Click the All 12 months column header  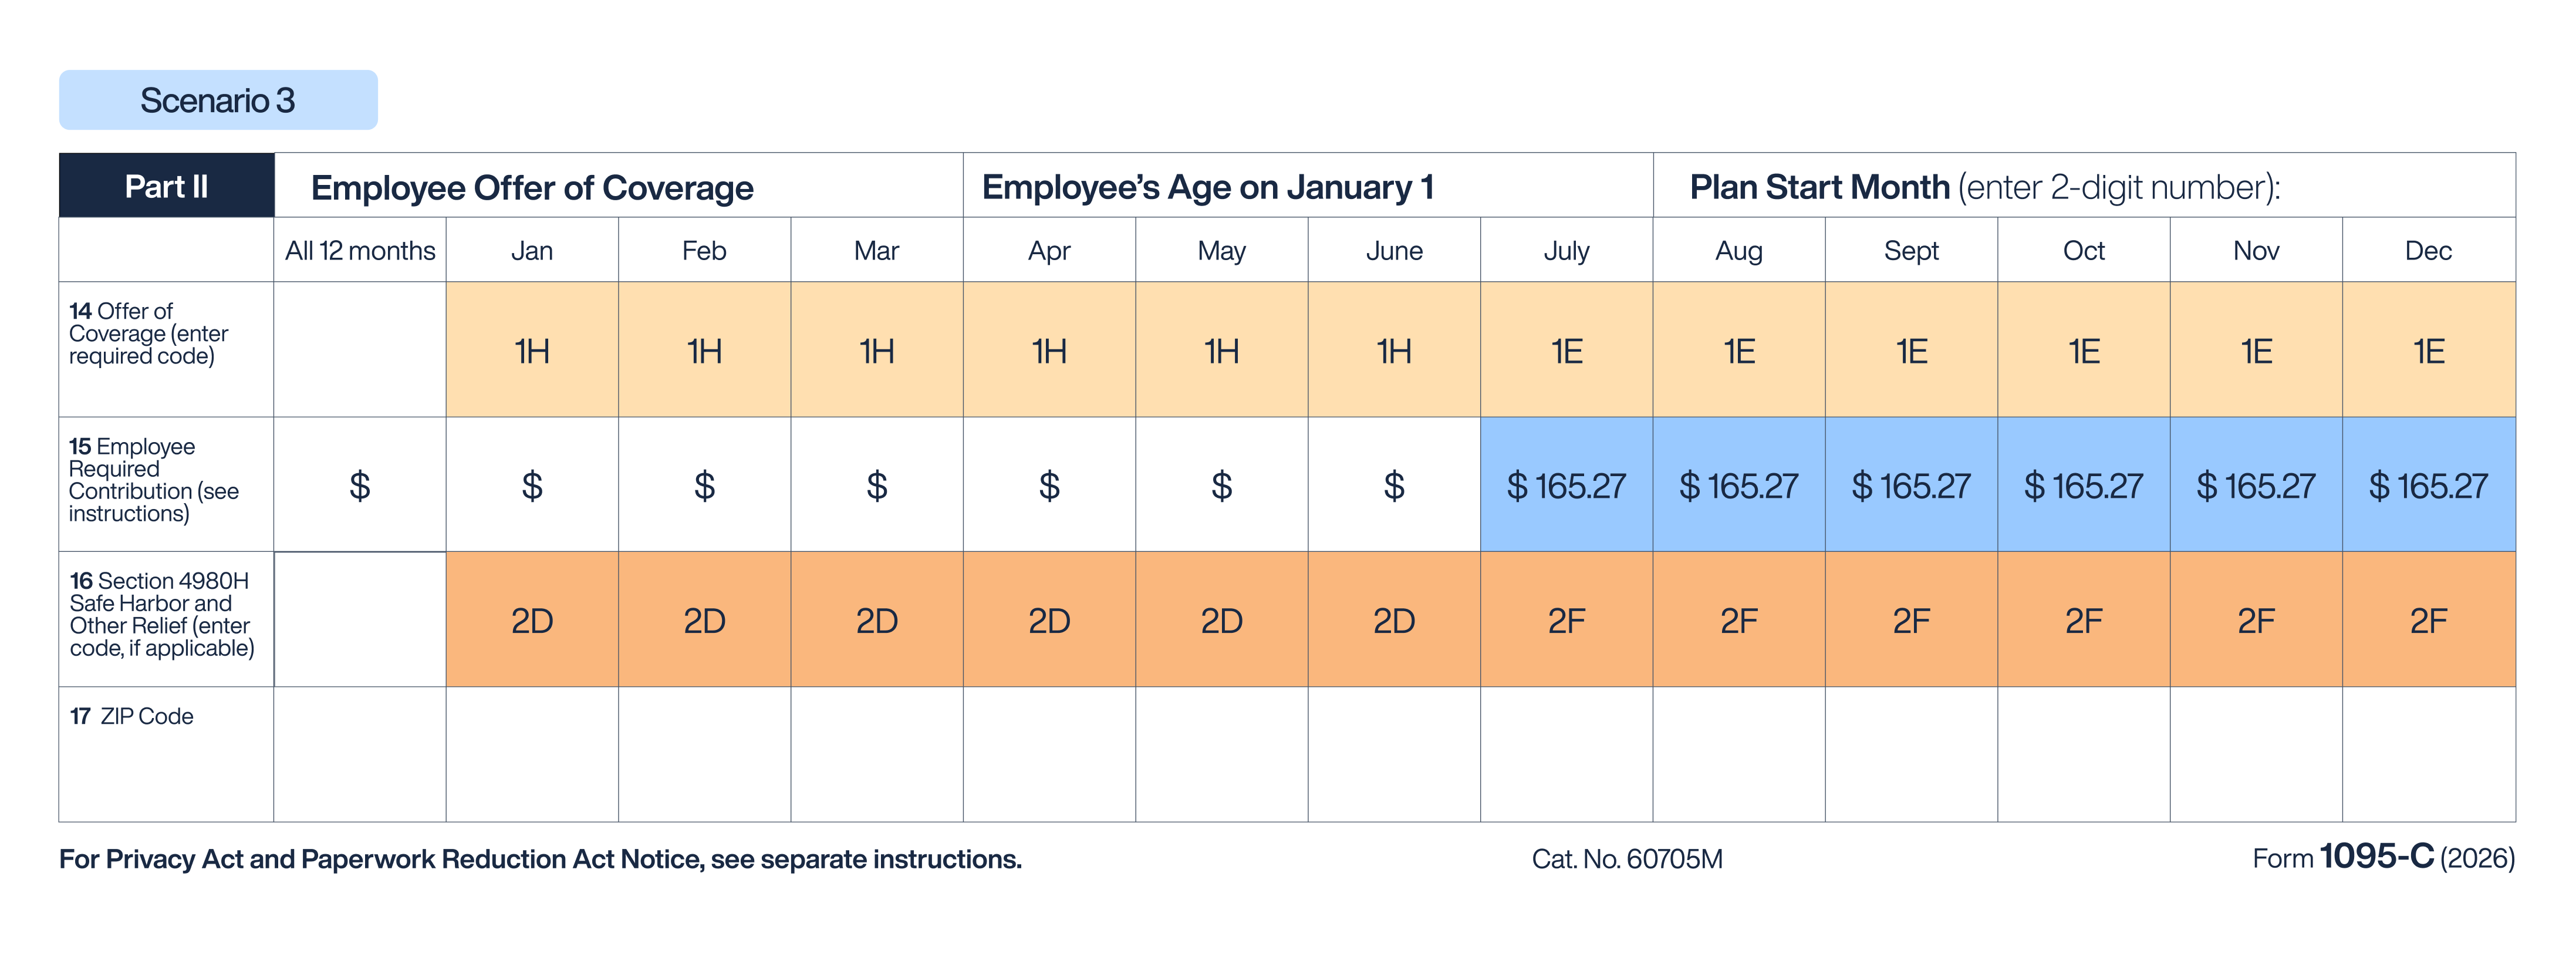[360, 250]
